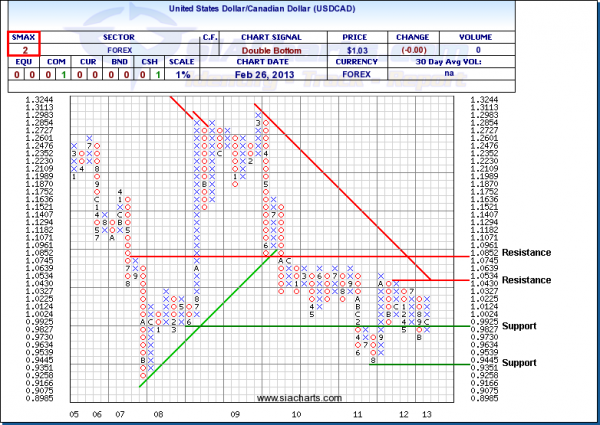Click the 05 year label on axis
Screen dimensions: 600x425
[74, 413]
